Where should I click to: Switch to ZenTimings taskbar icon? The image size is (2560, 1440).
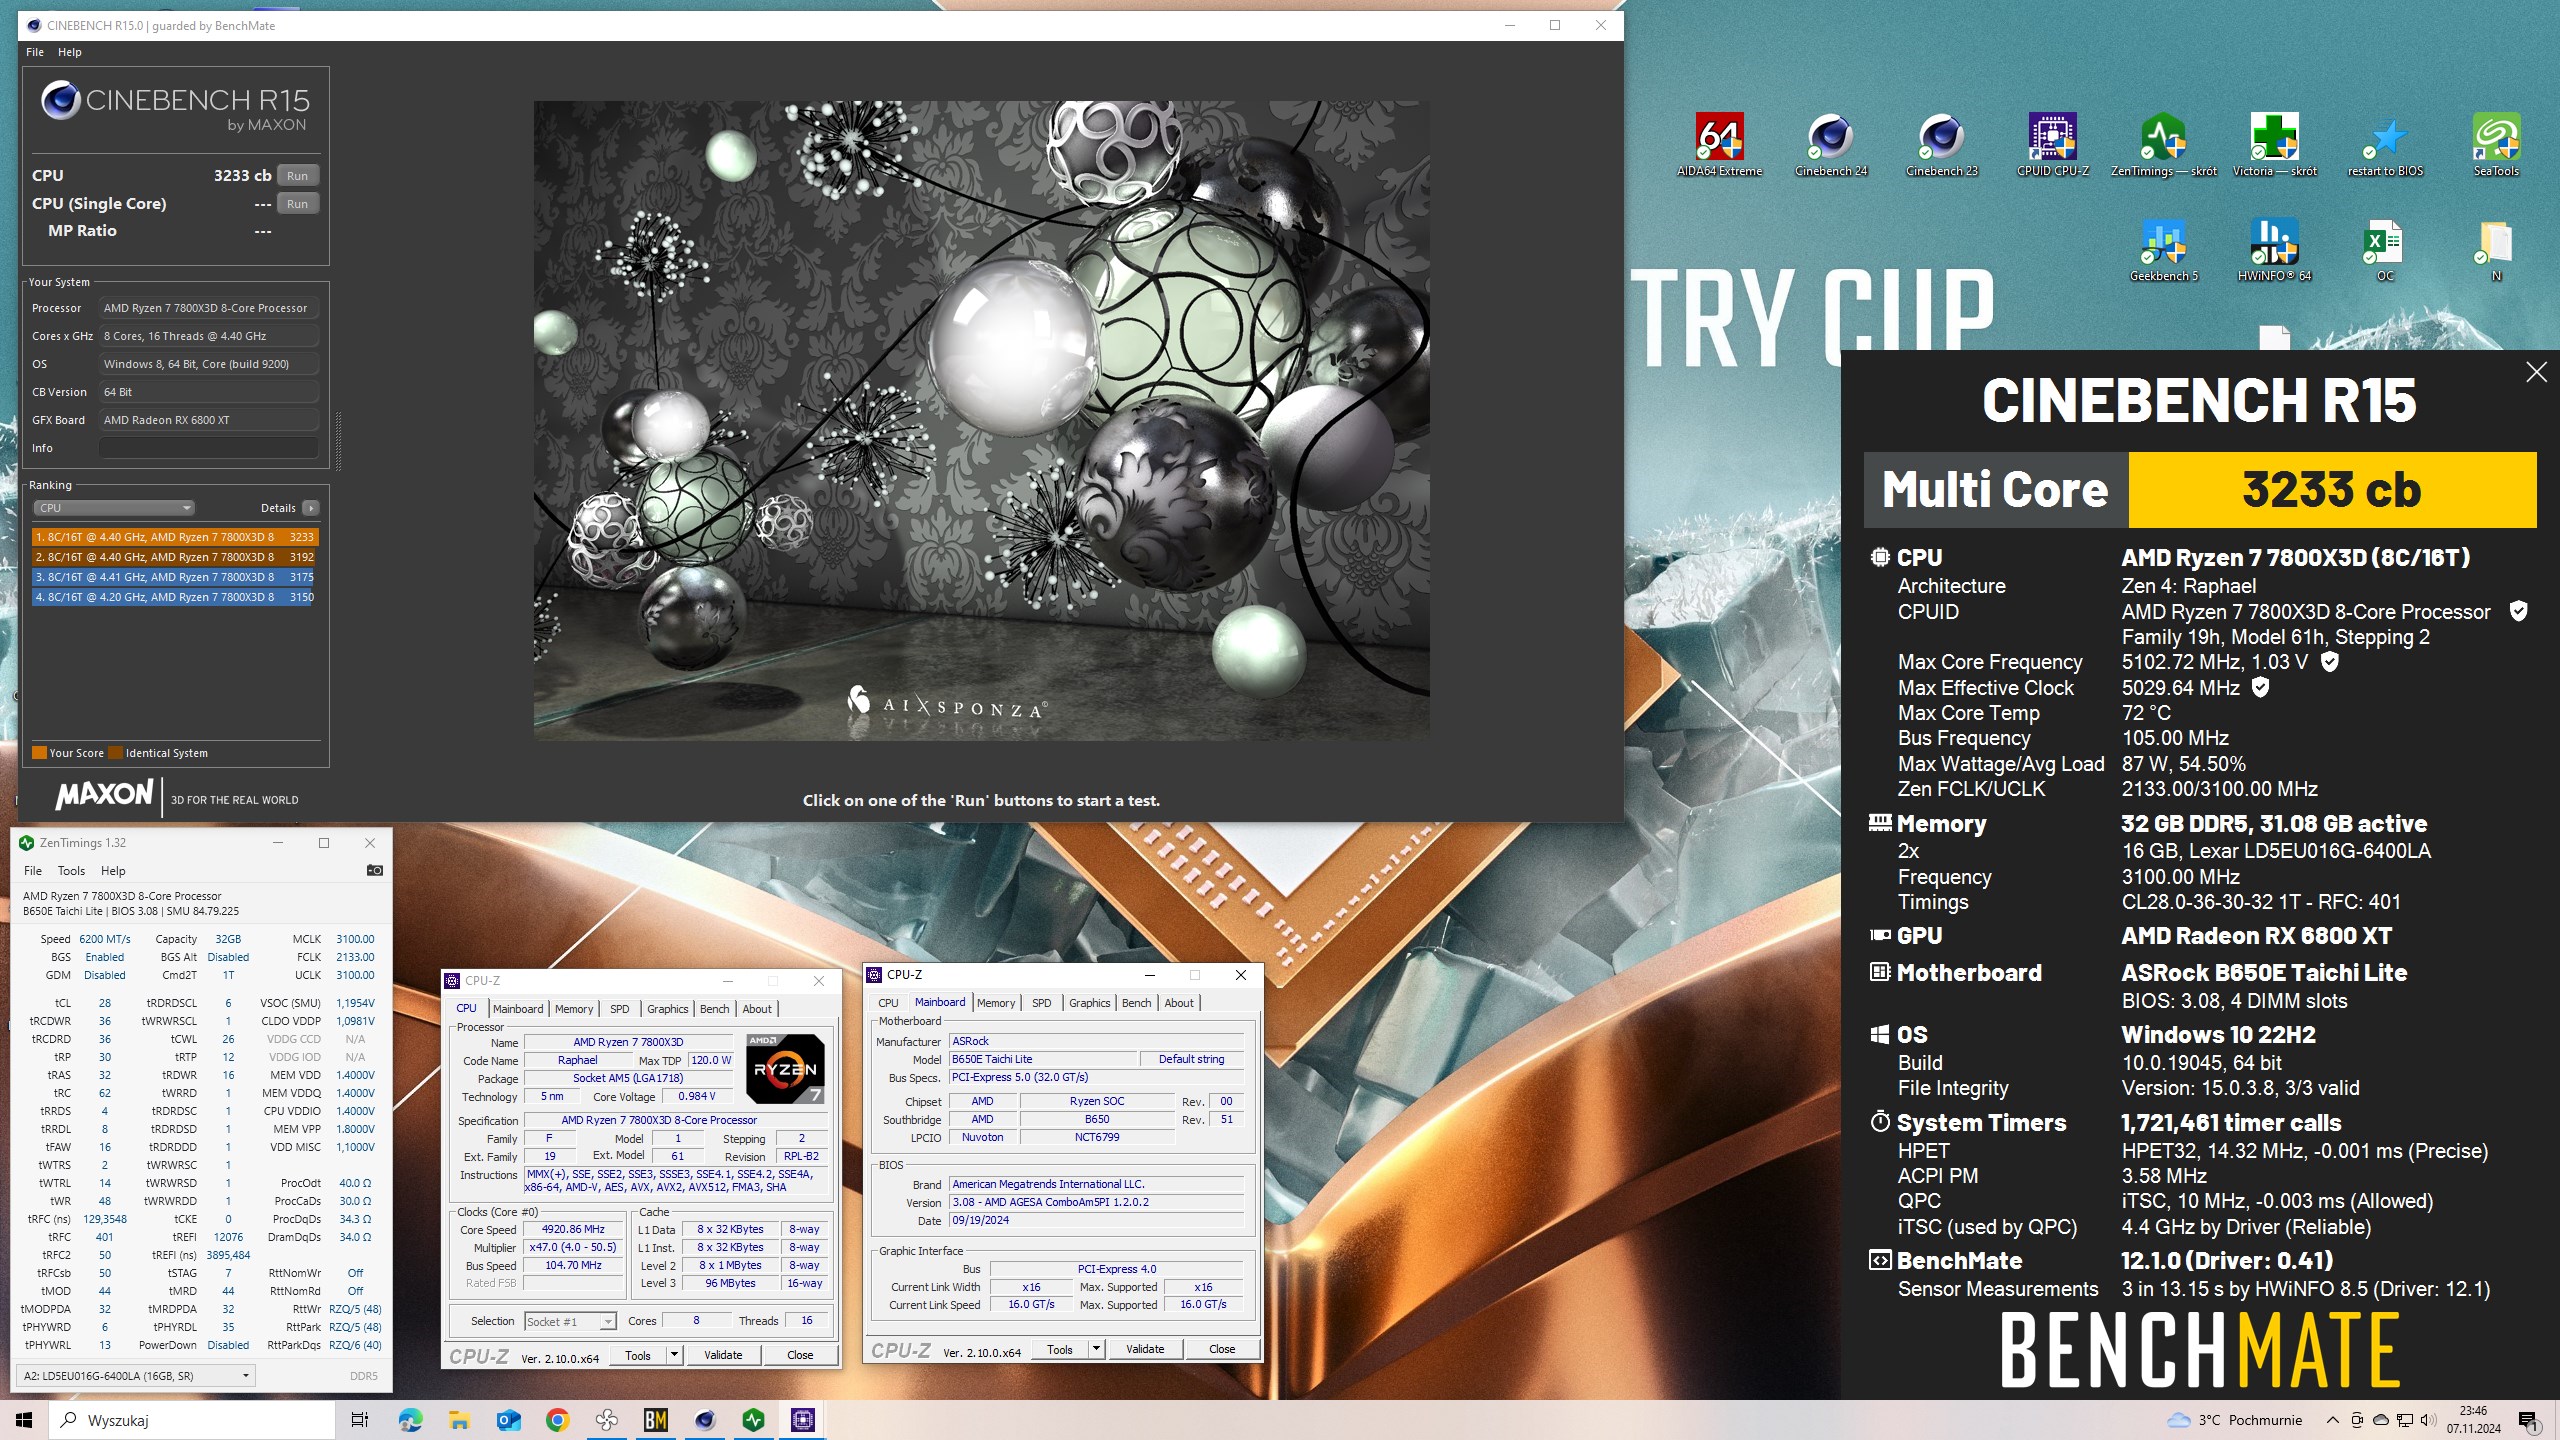tap(754, 1420)
